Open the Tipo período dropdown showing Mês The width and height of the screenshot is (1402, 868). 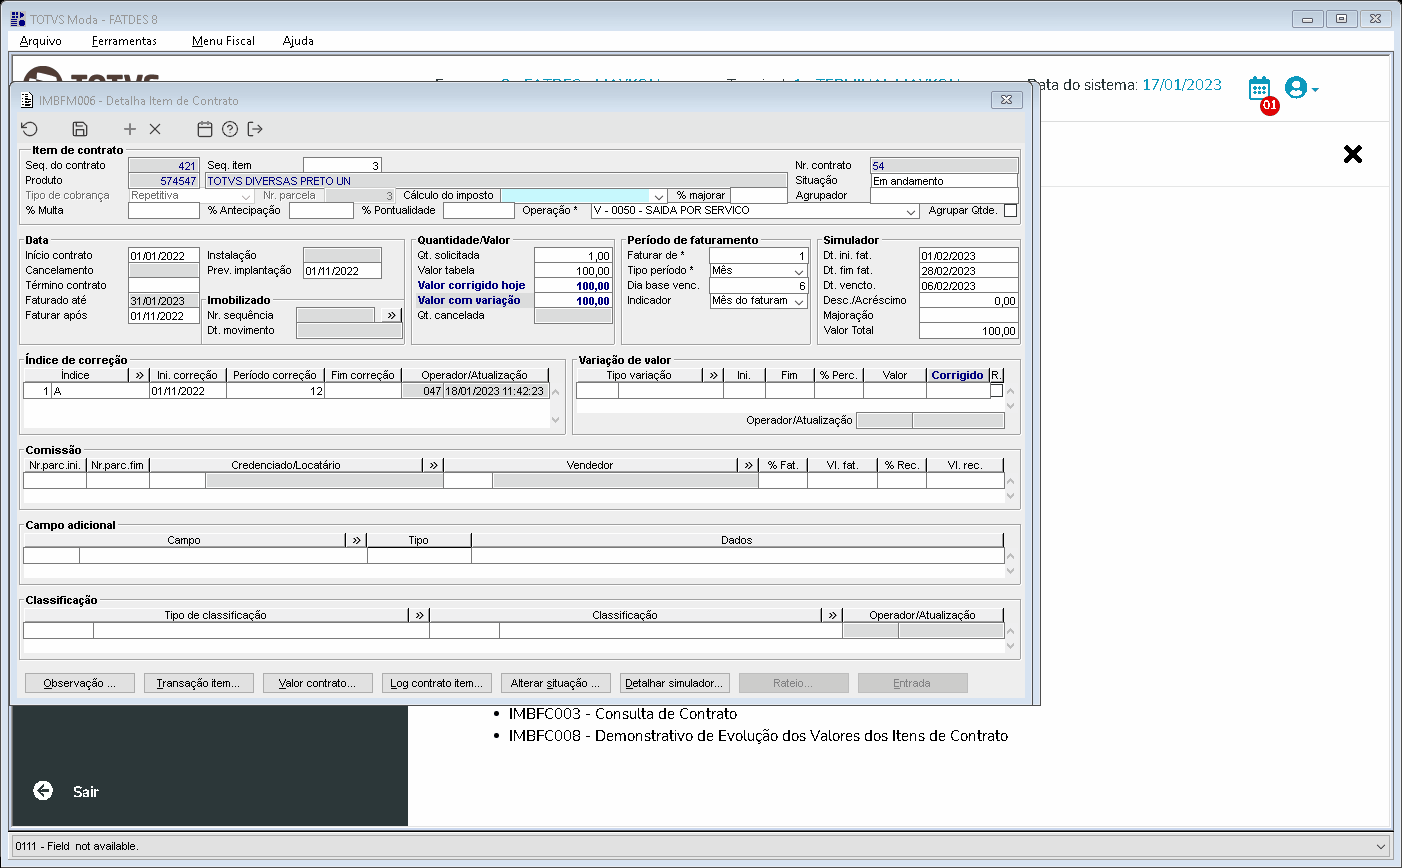tap(799, 271)
